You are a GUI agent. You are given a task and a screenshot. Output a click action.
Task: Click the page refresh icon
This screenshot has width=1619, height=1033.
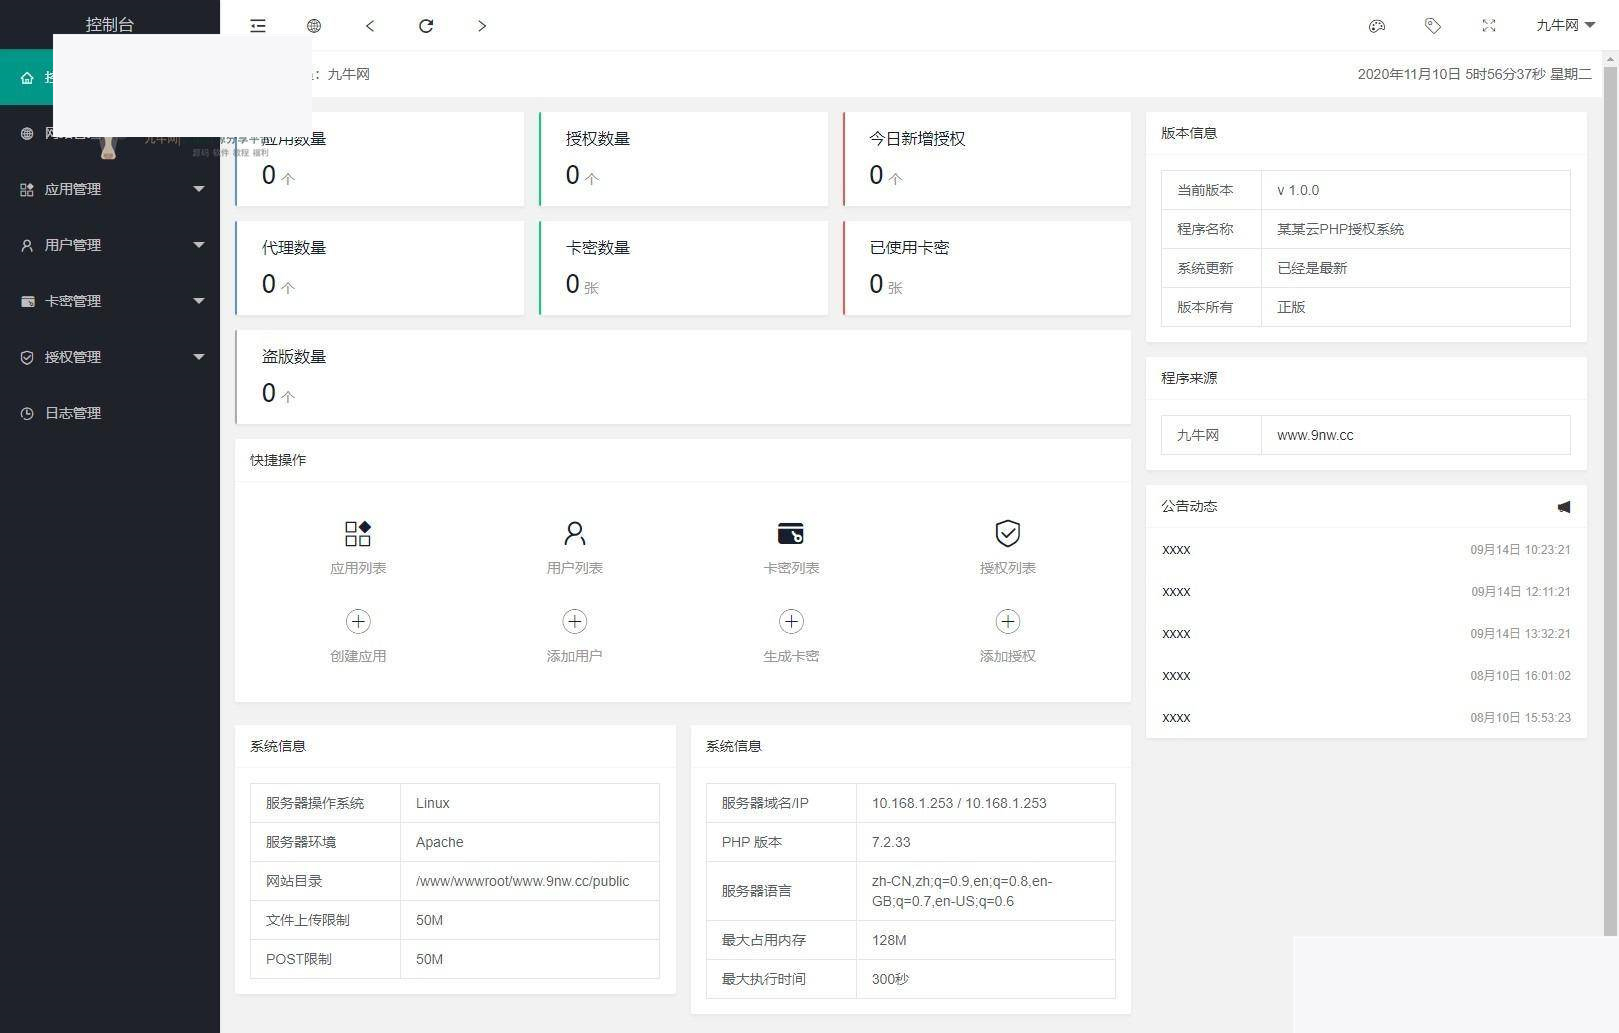(426, 25)
